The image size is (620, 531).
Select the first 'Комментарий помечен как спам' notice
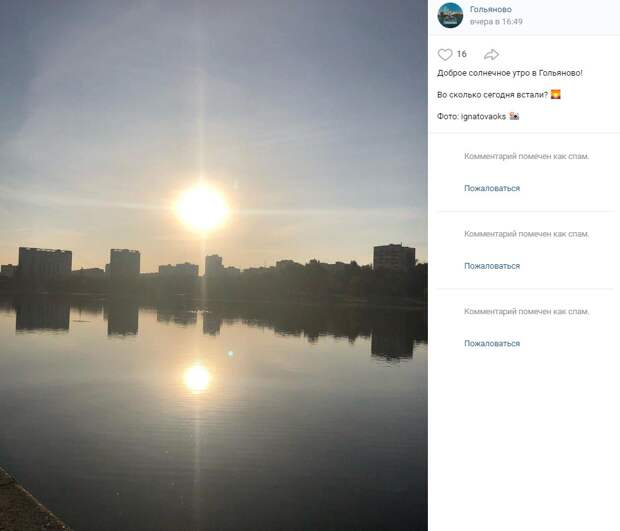526,156
